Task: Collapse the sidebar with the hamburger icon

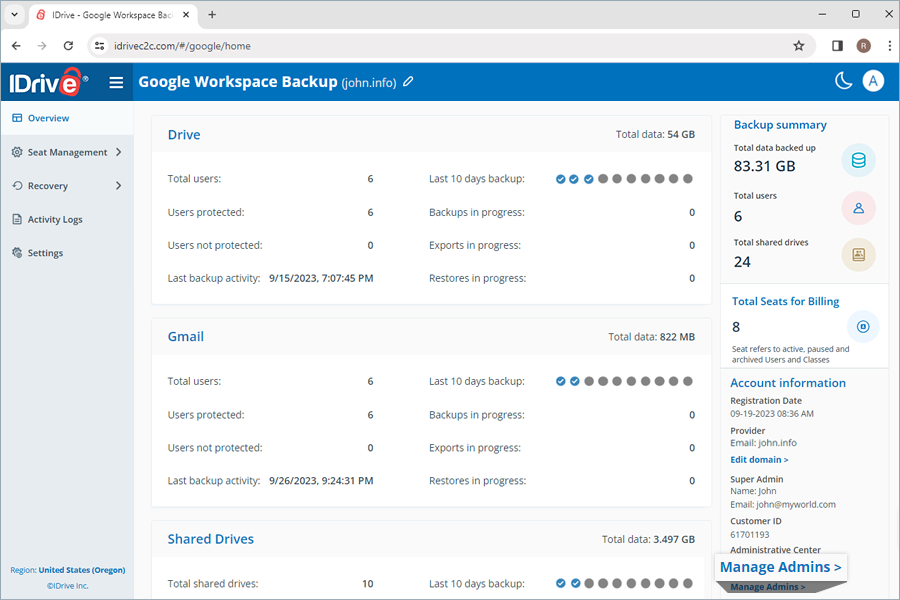Action: [x=116, y=82]
